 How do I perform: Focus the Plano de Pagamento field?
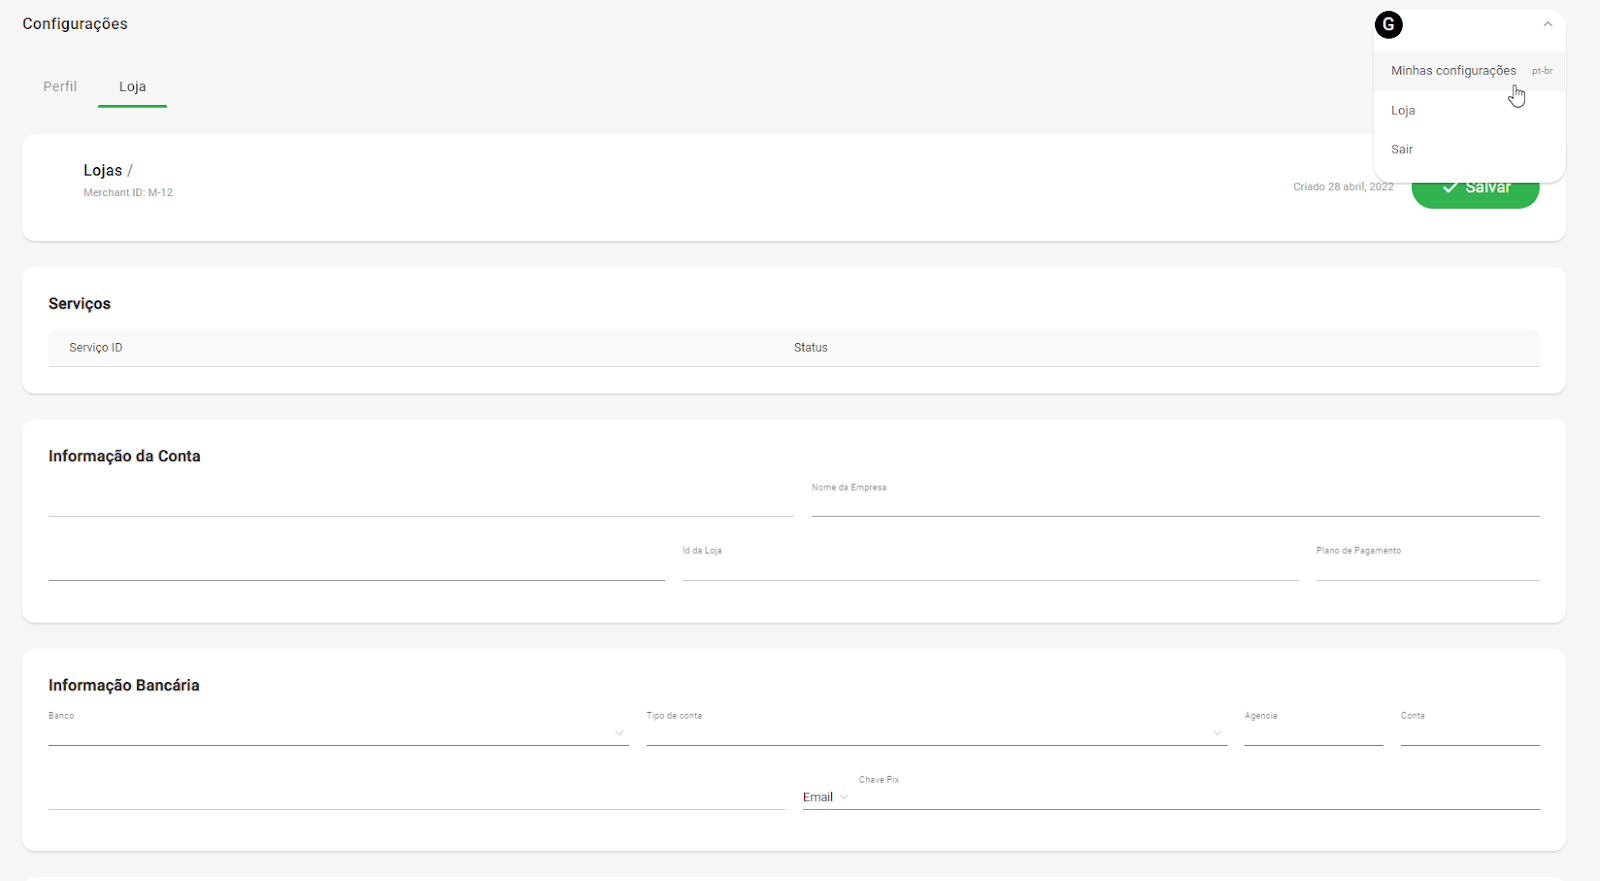[1428, 563]
